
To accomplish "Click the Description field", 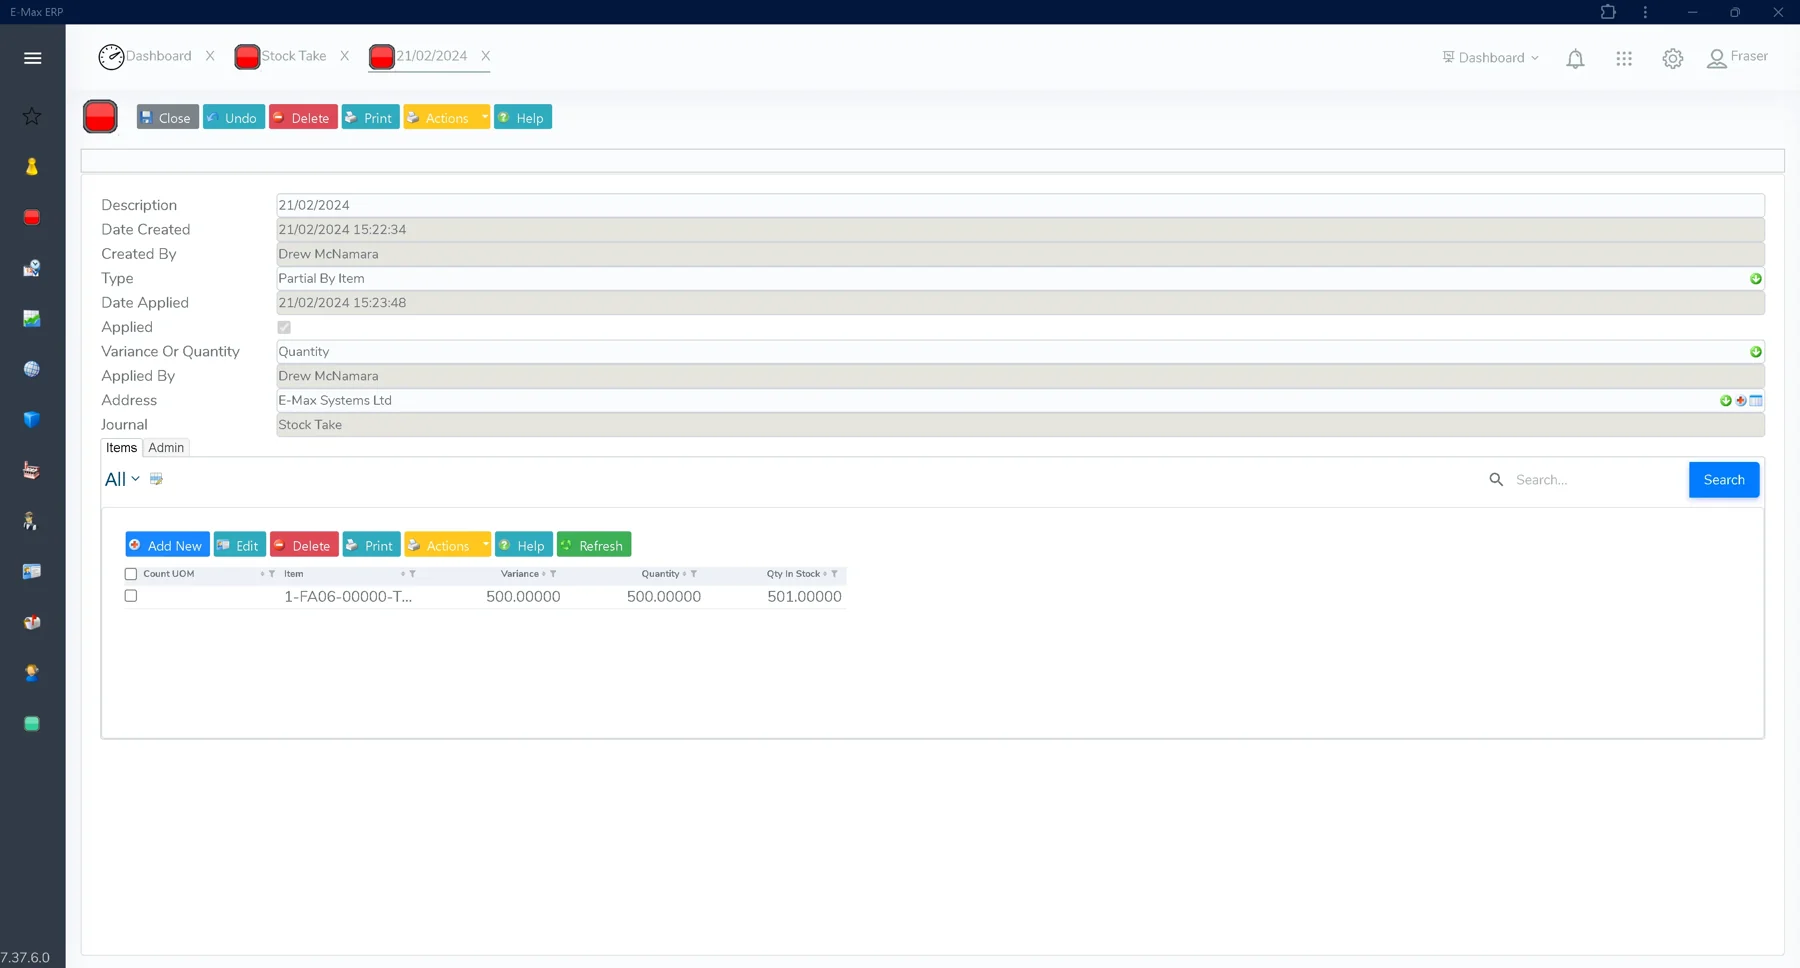I will click(x=1020, y=205).
